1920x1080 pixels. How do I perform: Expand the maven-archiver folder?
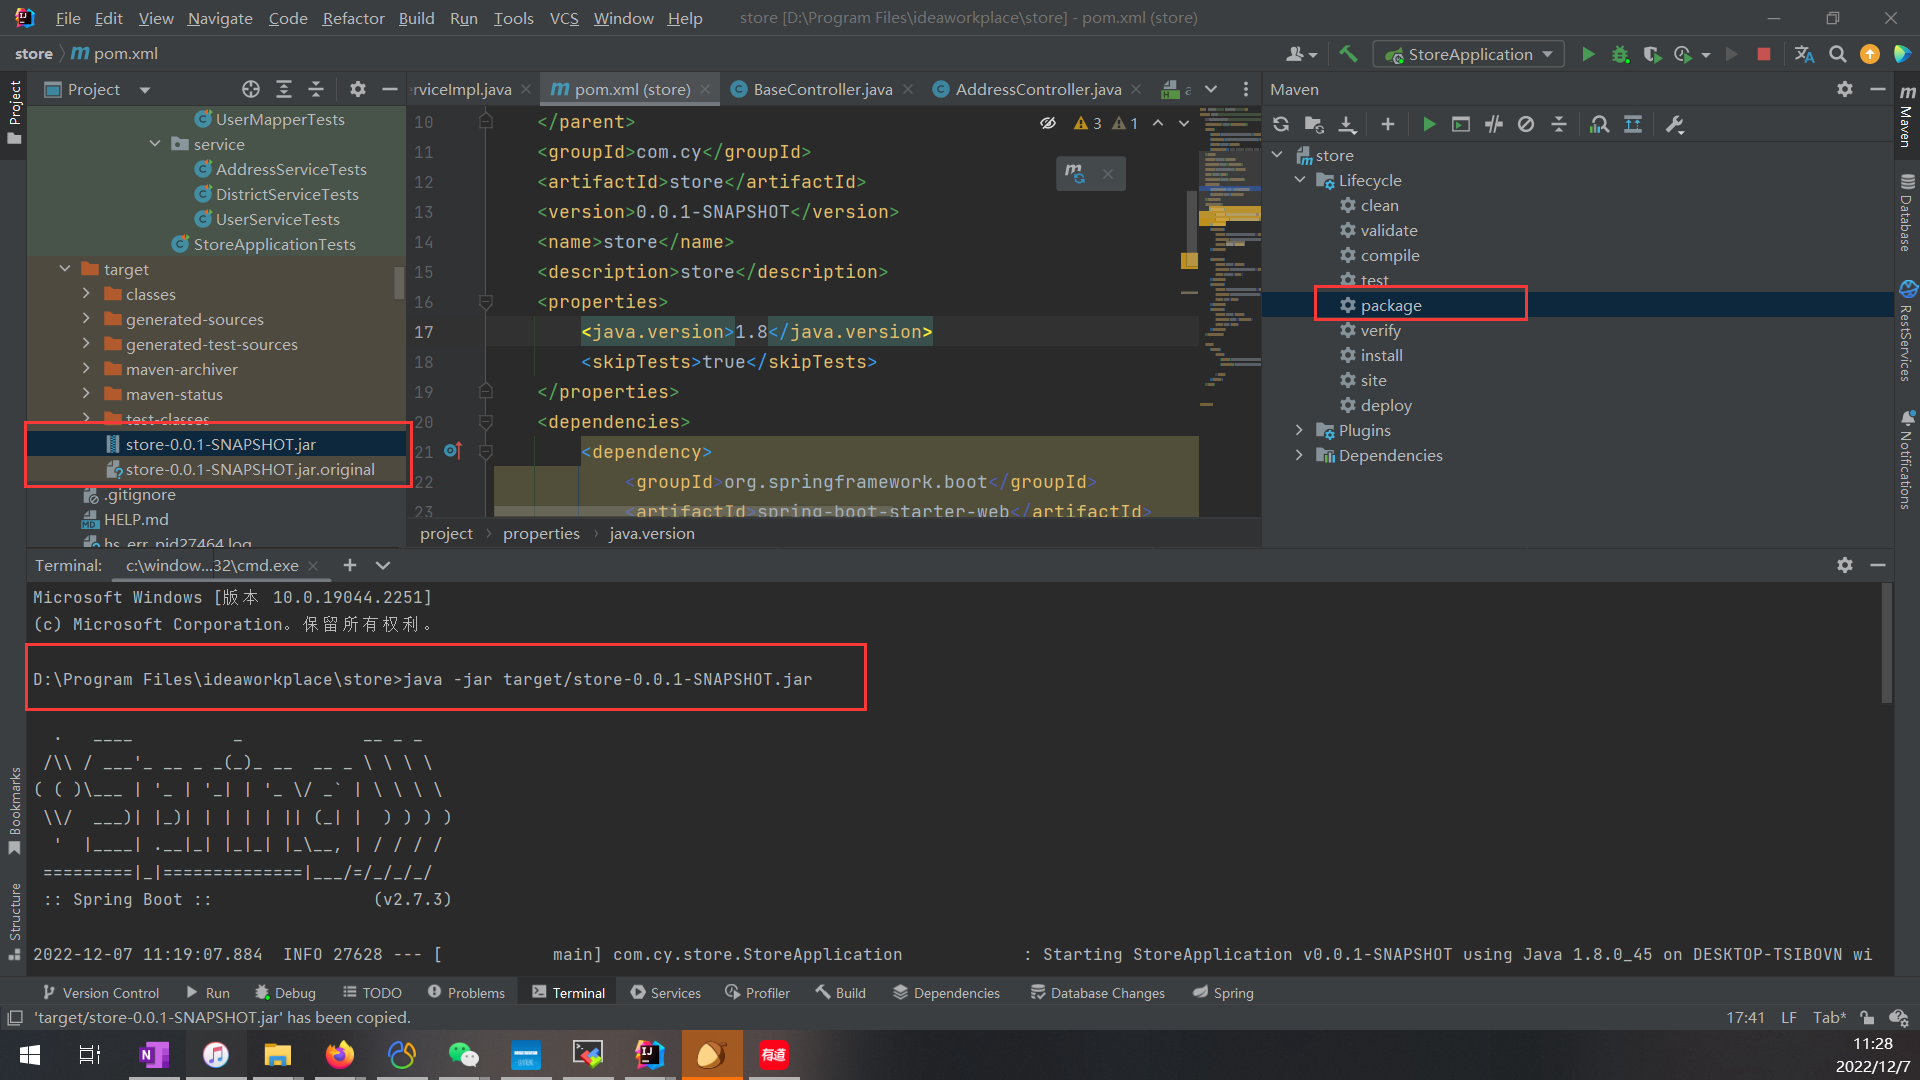point(86,369)
